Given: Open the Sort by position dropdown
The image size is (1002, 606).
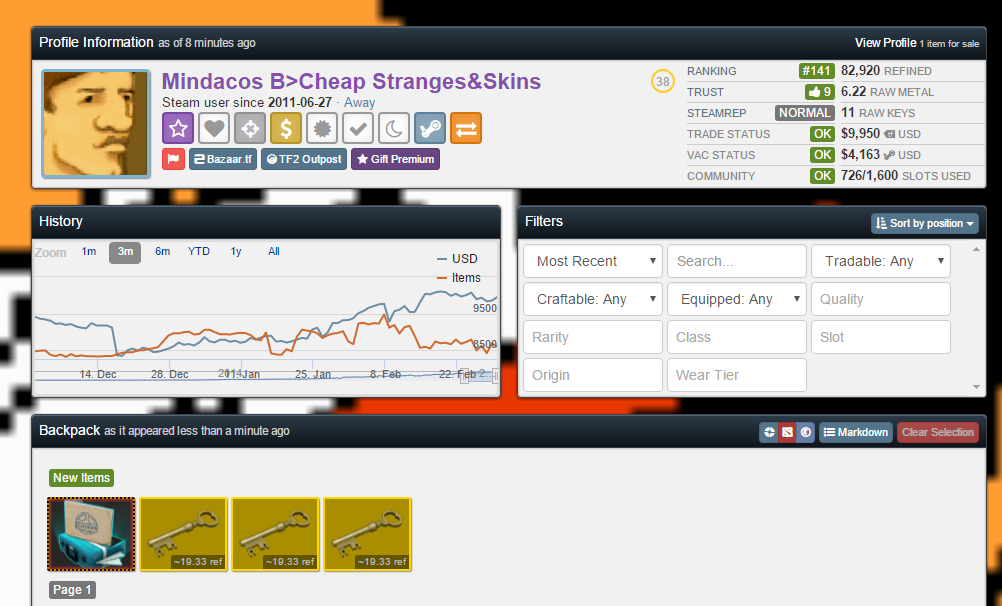Looking at the screenshot, I should coord(924,223).
